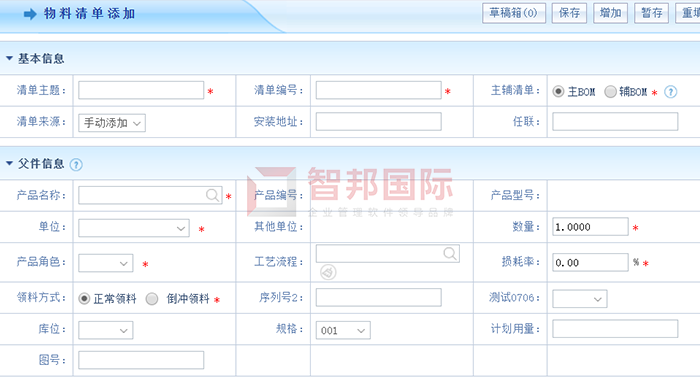The image size is (700, 380).
Task: Click the 领料方式 label
Action: pos(41,297)
